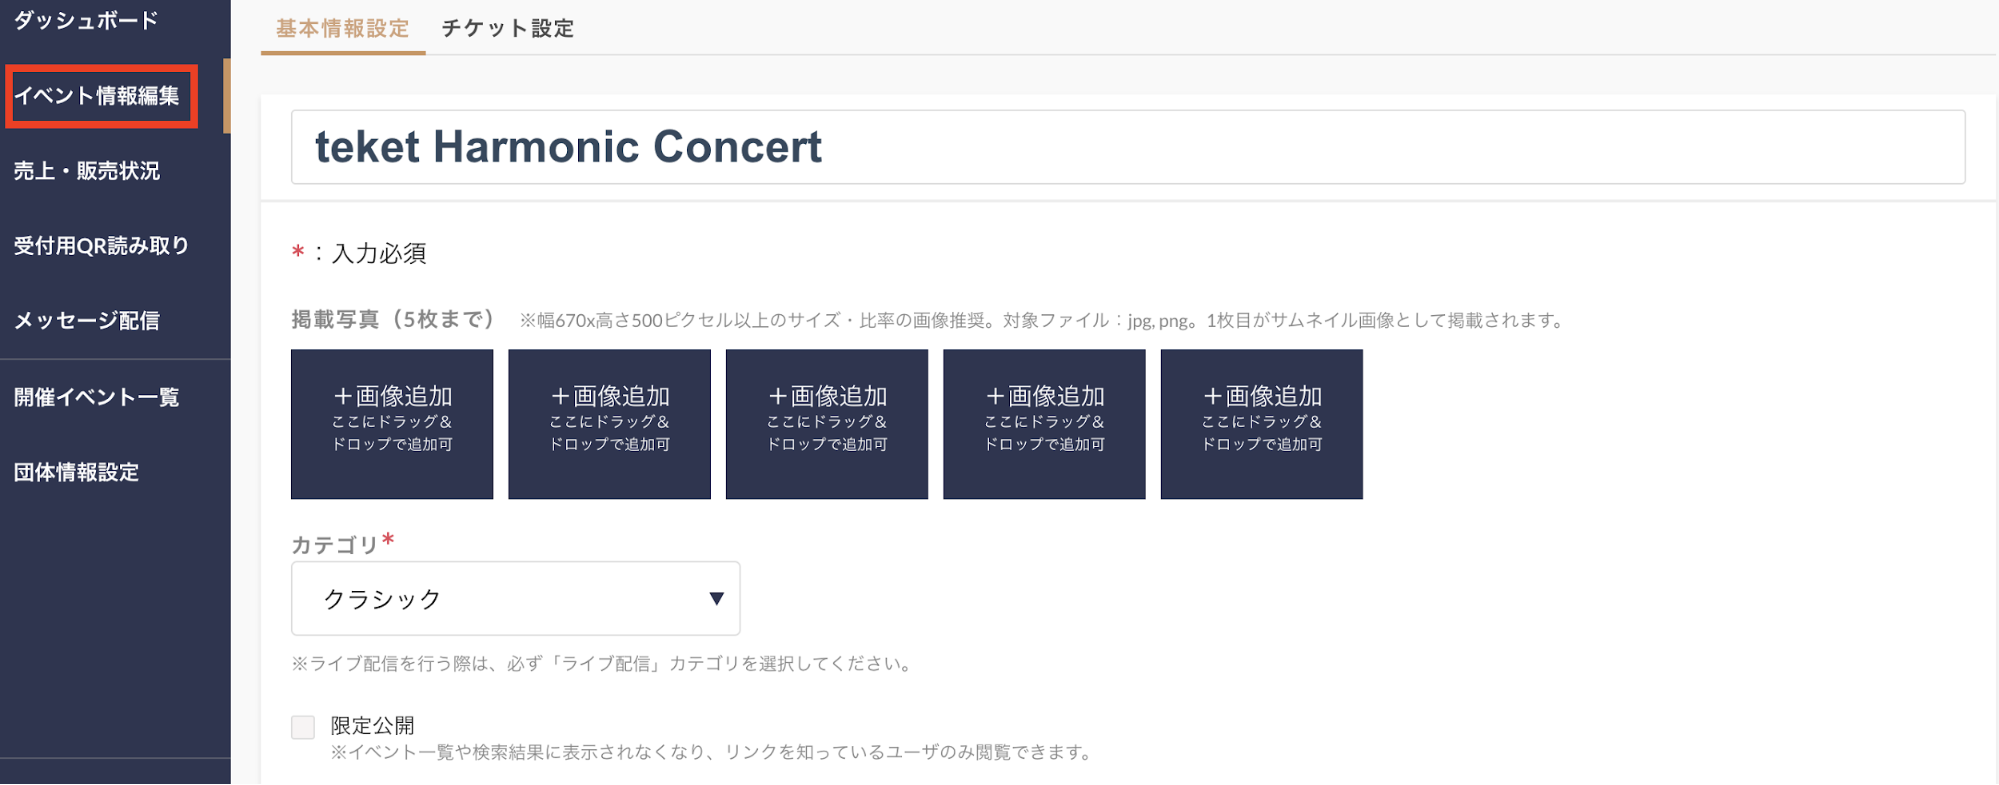Click the 限定公開 label text
This screenshot has width=1999, height=785.
(372, 725)
